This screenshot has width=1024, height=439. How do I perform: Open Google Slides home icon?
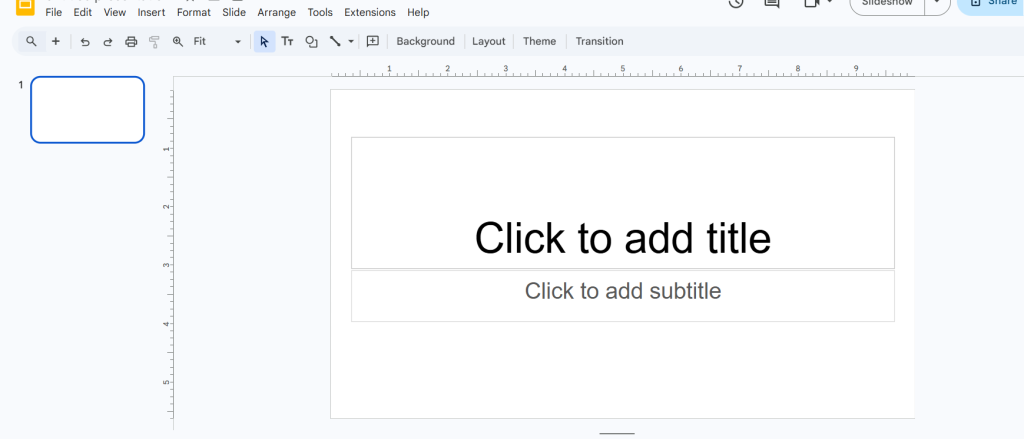[x=25, y=7]
